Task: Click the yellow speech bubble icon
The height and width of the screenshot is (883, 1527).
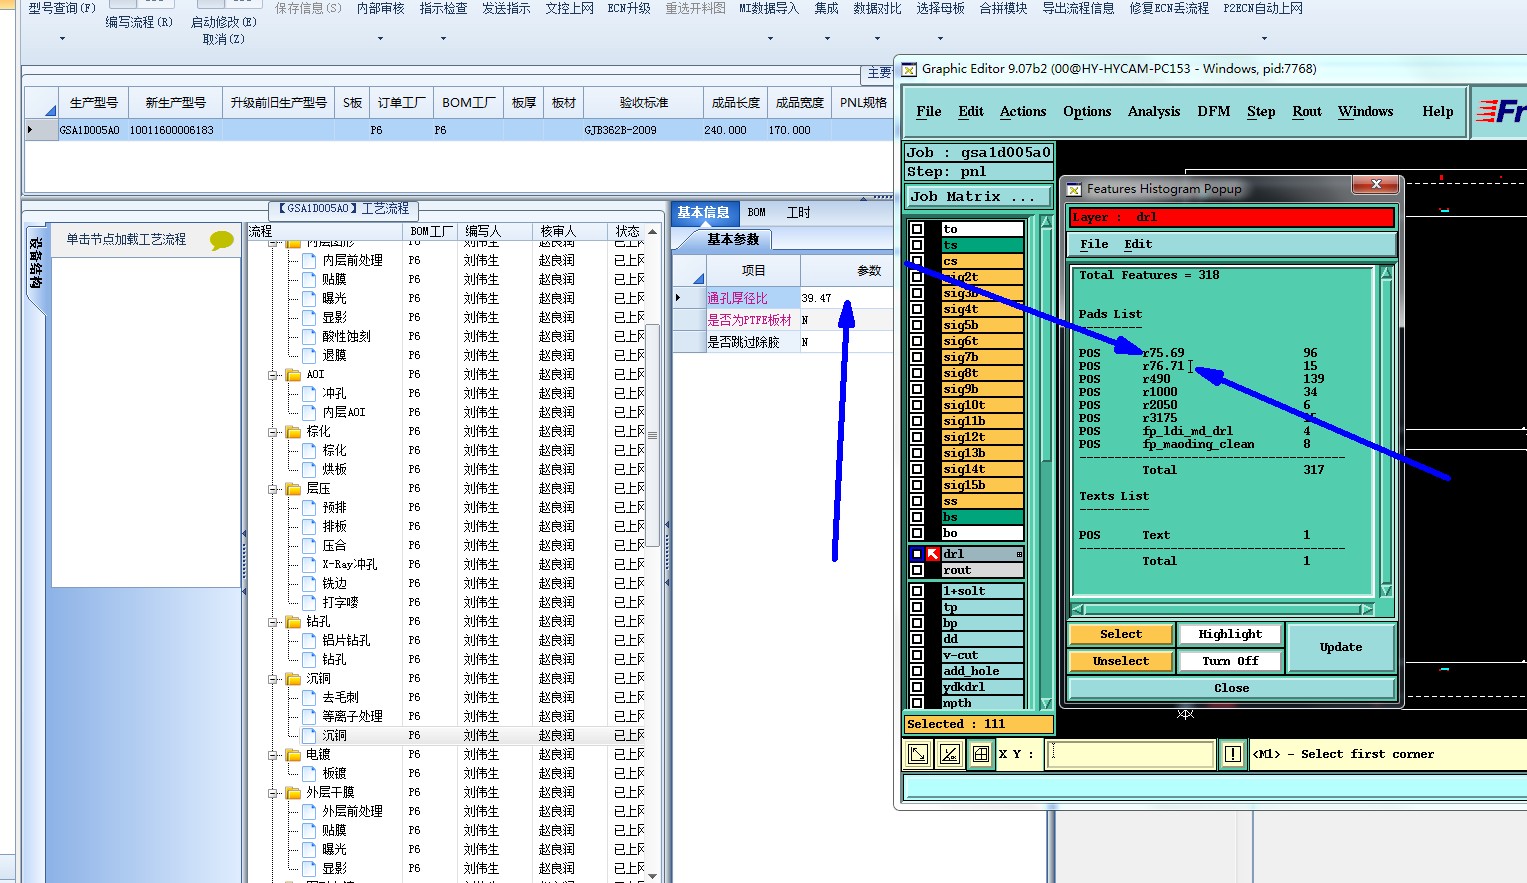Action: tap(221, 240)
